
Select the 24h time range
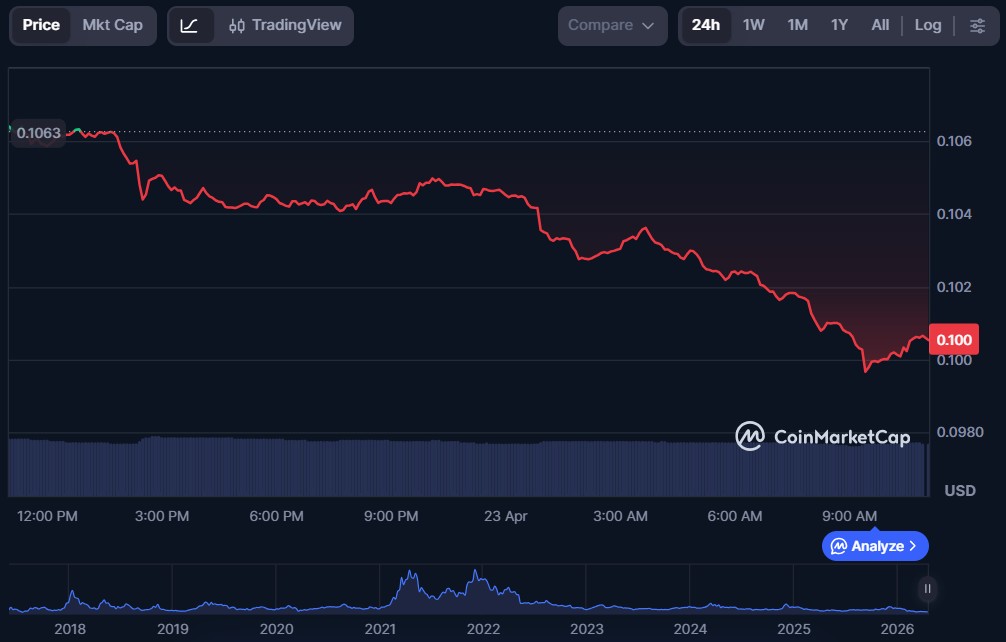705,25
